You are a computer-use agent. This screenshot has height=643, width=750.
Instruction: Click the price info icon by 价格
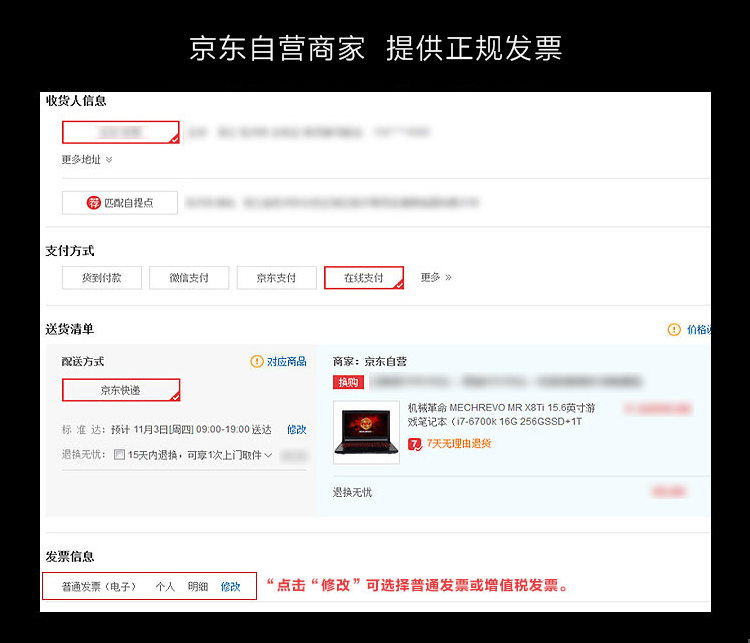click(x=674, y=330)
